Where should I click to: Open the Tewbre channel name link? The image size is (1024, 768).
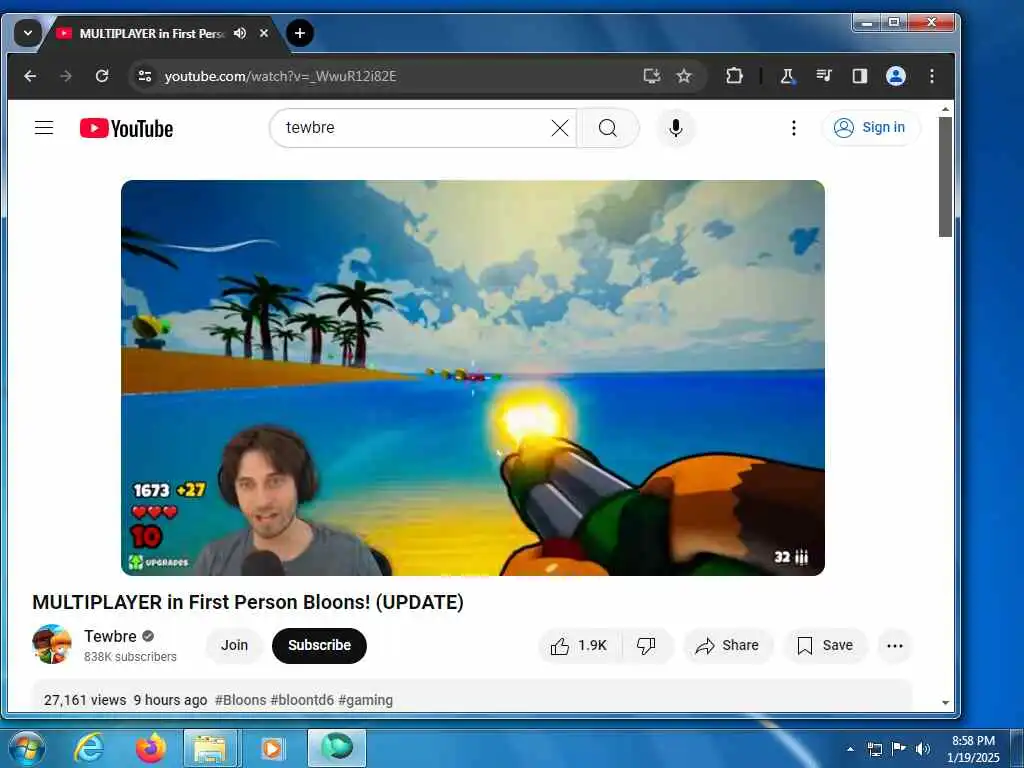tap(110, 636)
